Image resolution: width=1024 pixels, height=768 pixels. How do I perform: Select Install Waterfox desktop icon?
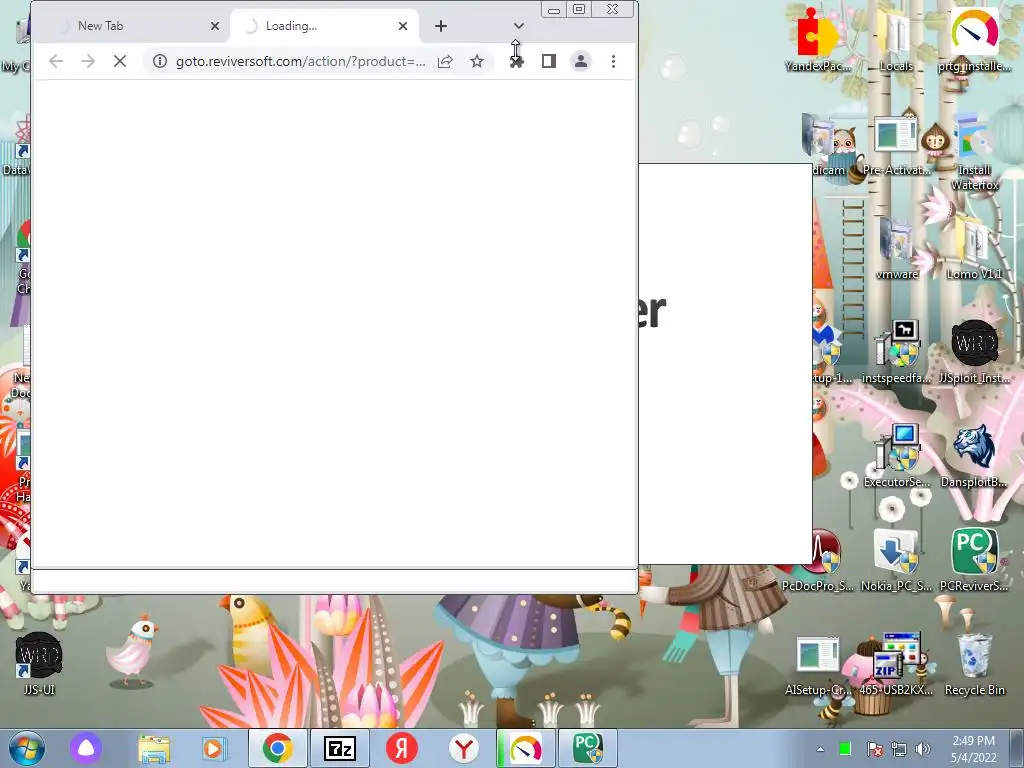tap(974, 152)
